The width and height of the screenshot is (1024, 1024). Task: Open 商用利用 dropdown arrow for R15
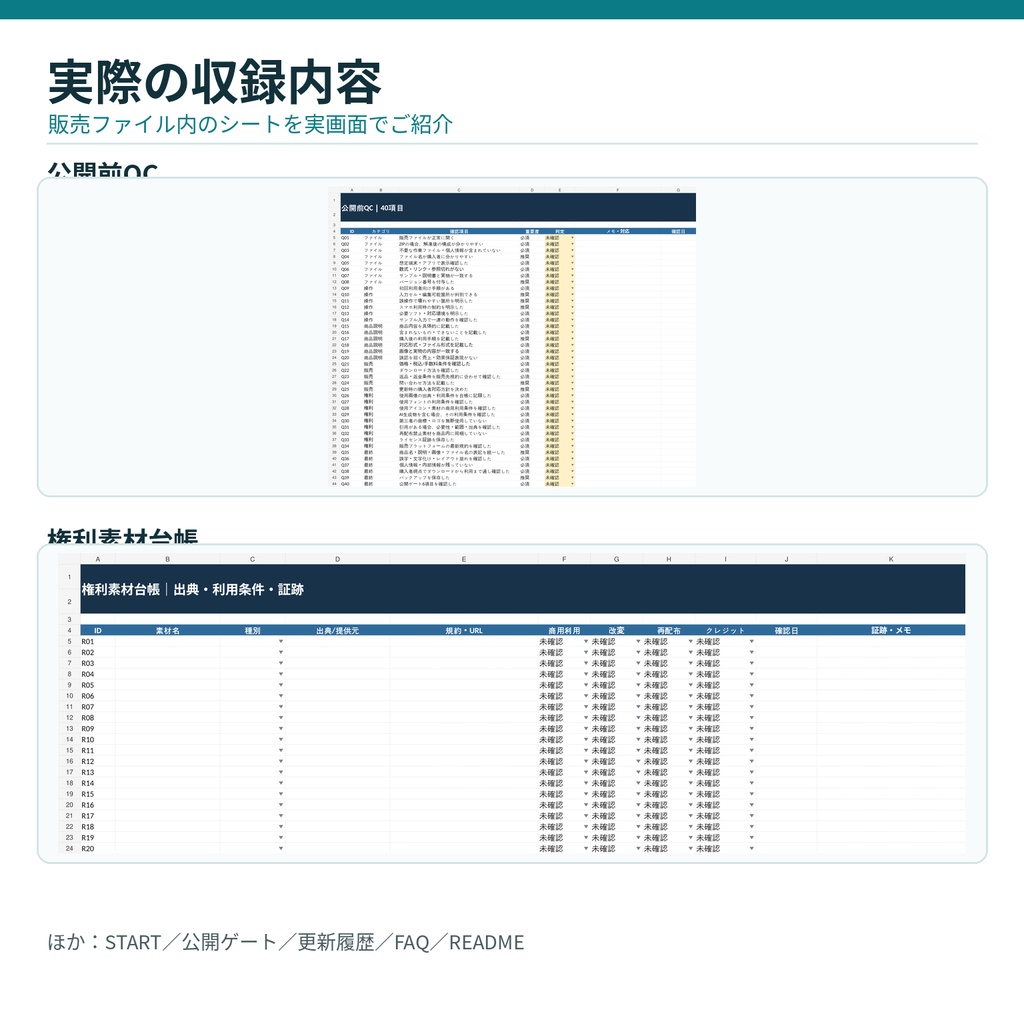[586, 794]
